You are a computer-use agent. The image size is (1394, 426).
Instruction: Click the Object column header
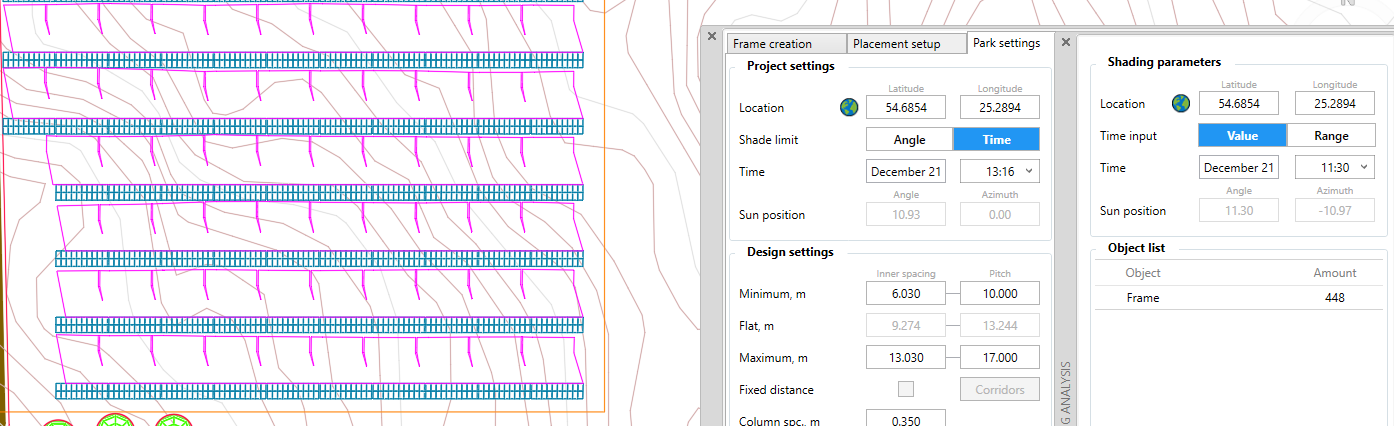[1143, 272]
